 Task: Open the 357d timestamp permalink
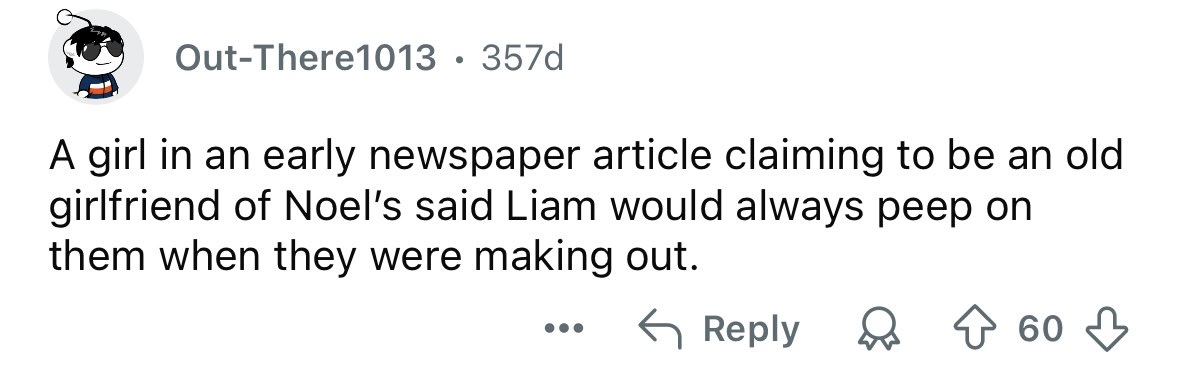click(522, 58)
